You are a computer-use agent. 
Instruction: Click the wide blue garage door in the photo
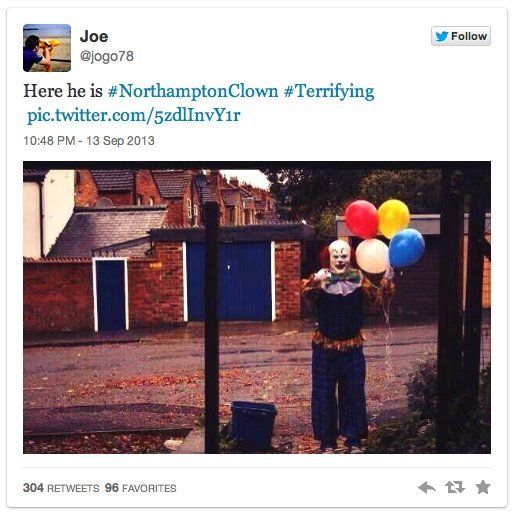coord(229,281)
